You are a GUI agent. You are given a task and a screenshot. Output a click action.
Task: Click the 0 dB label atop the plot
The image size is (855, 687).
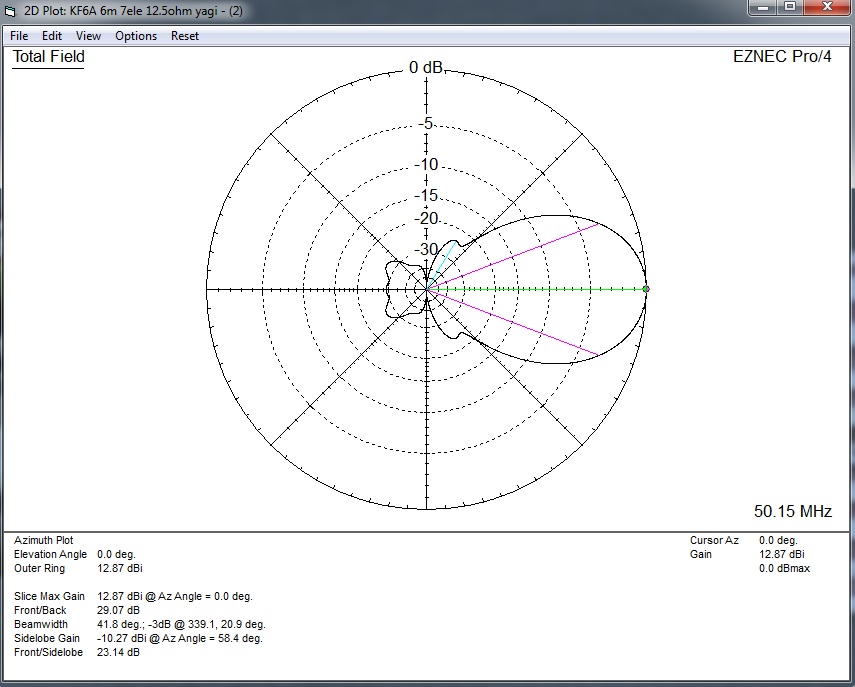coord(426,68)
